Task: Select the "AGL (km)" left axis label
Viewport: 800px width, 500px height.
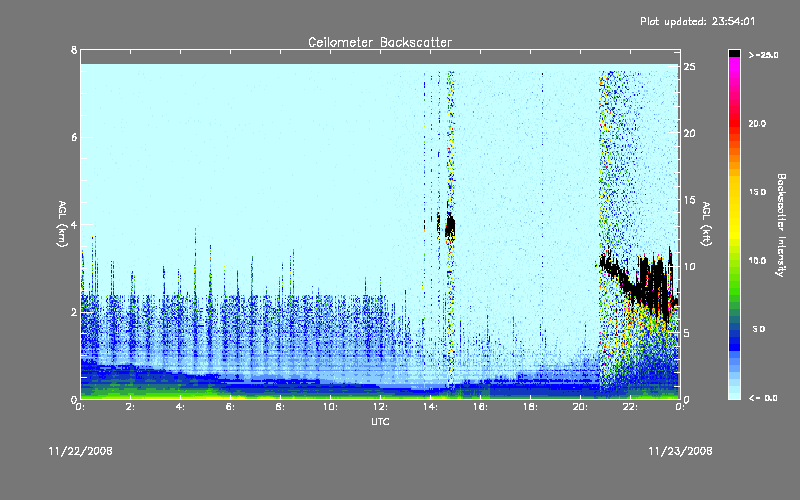Action: pos(62,224)
